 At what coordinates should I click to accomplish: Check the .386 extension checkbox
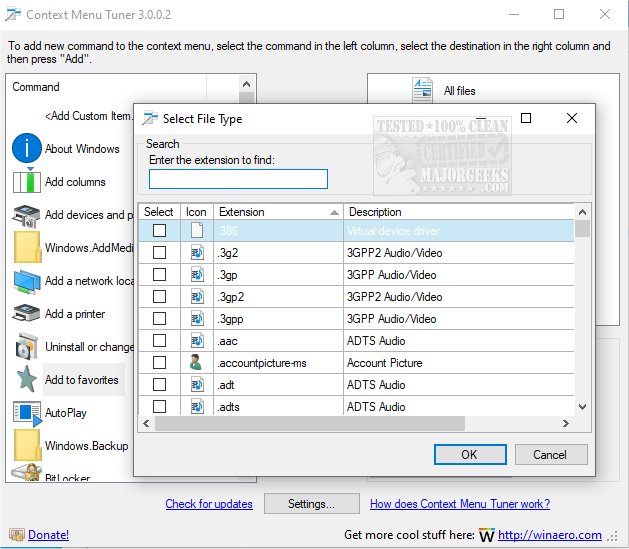click(159, 231)
